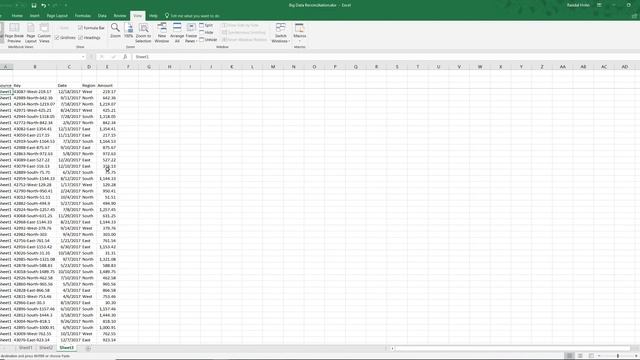Click the Split window command
The image size is (640, 360).
coord(206,25)
